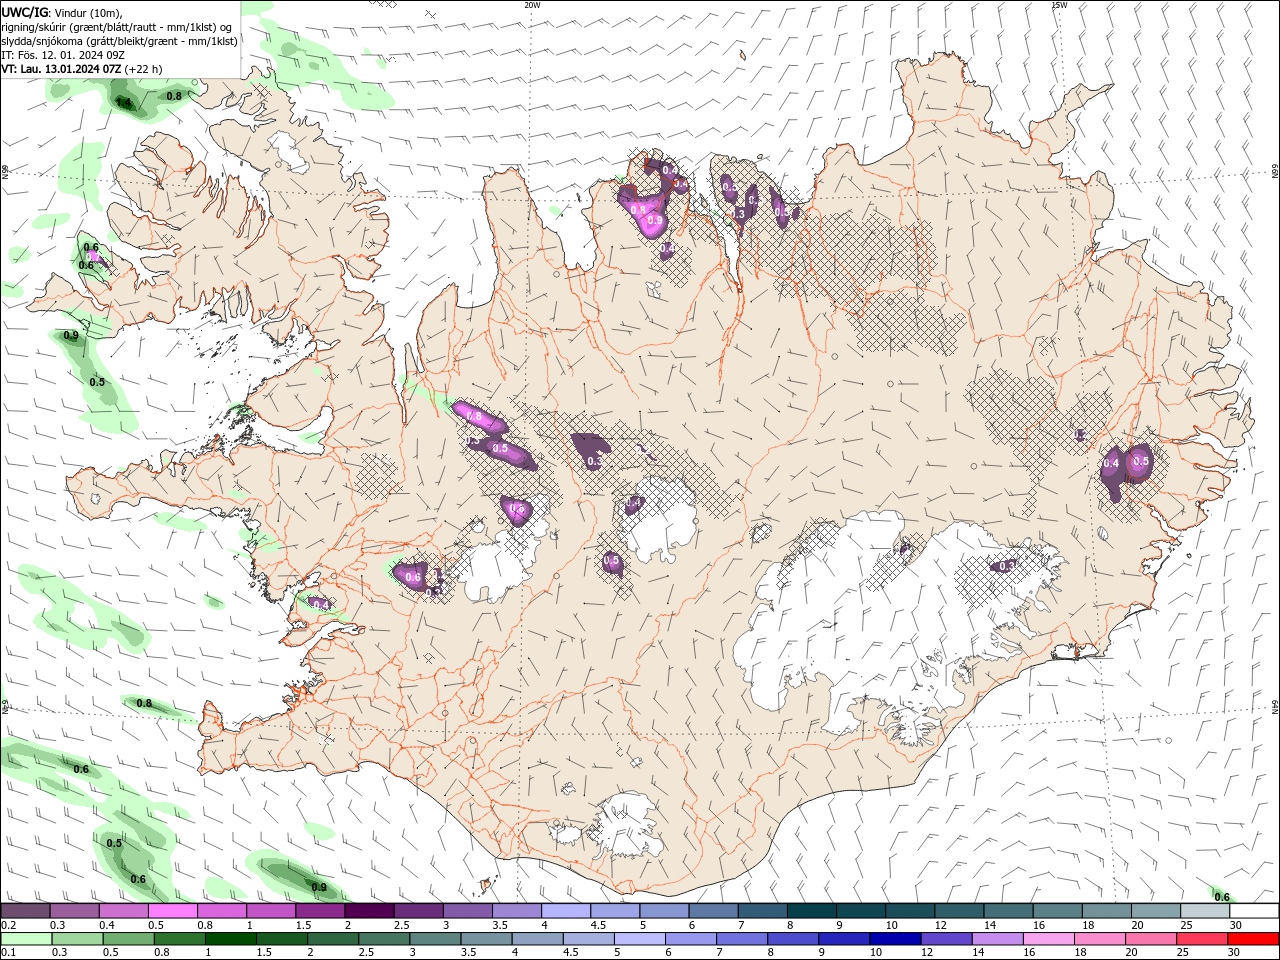
Task: Pick the top legend swatch starting at 0.2
Action: (25, 911)
